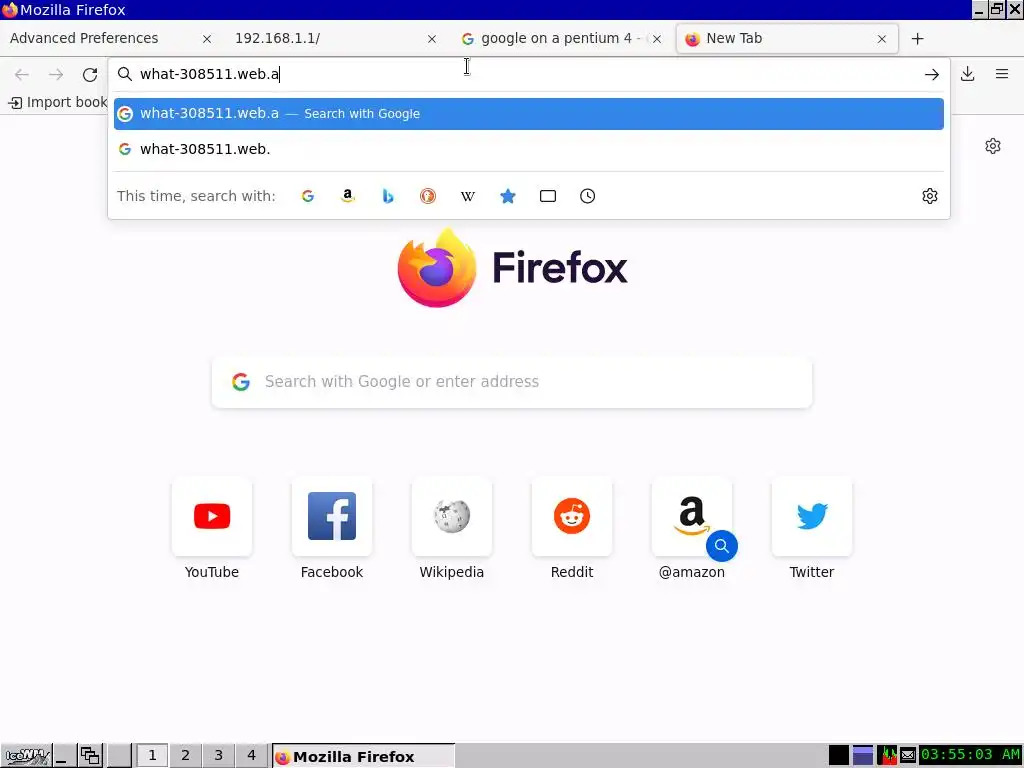Search this time with Bing icon
The height and width of the screenshot is (768, 1024).
point(388,196)
